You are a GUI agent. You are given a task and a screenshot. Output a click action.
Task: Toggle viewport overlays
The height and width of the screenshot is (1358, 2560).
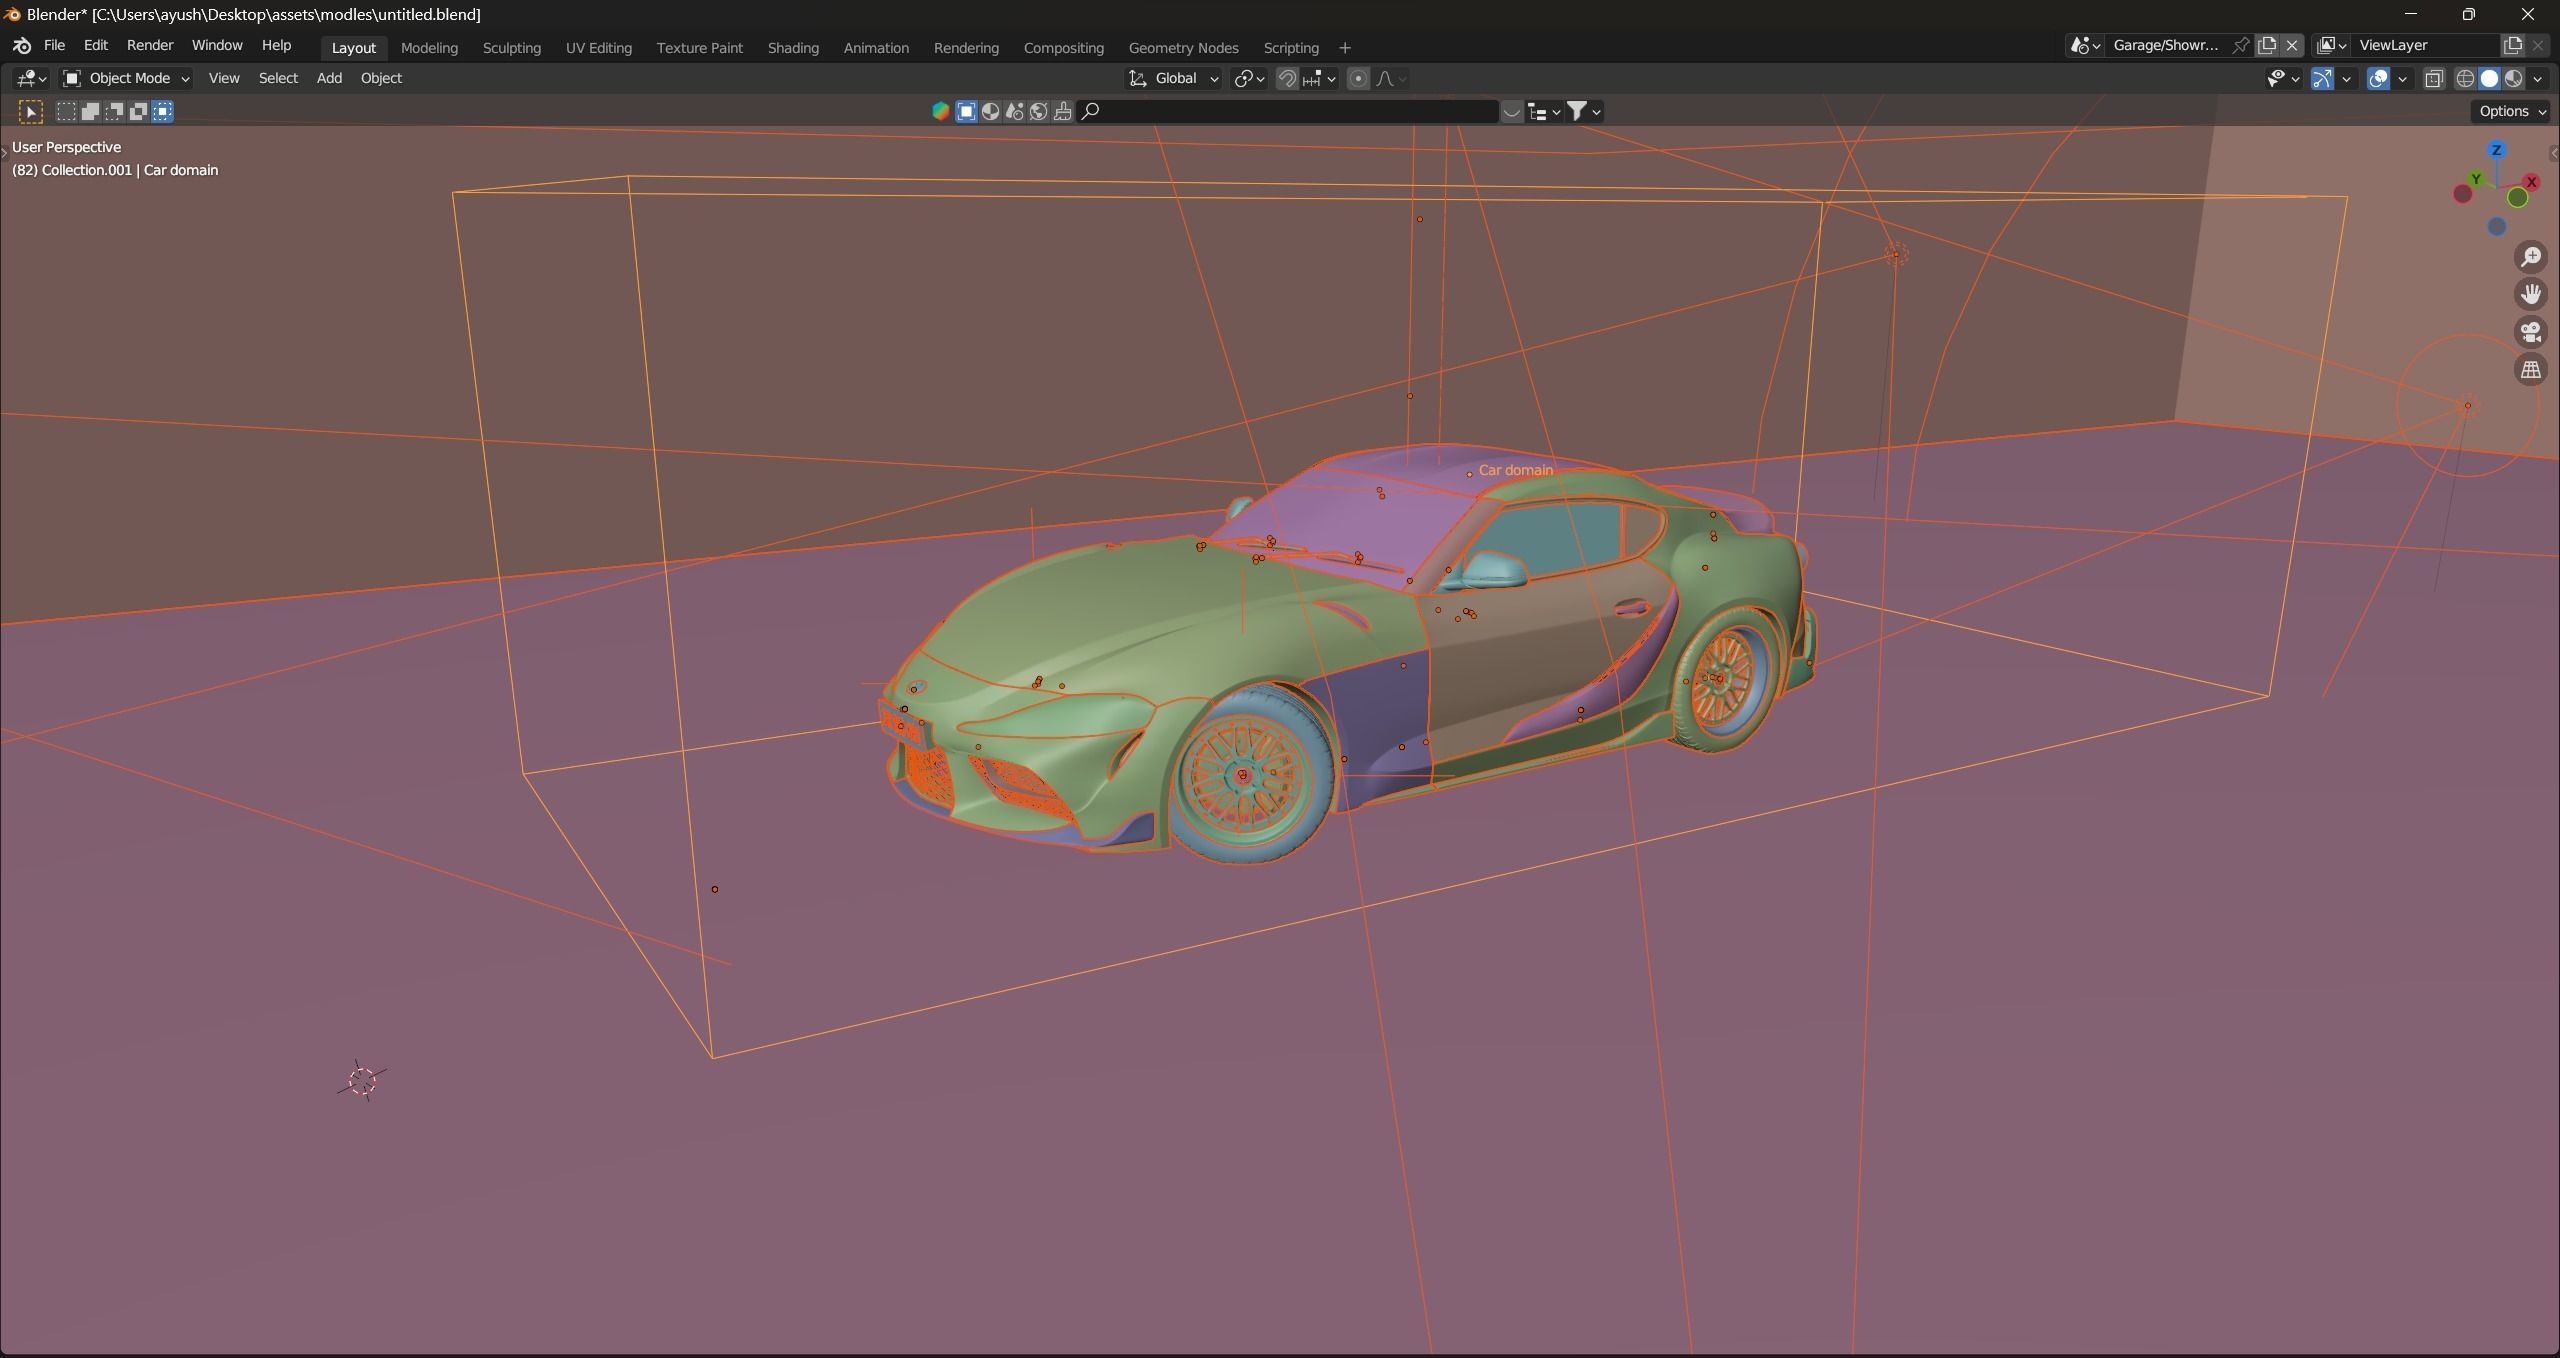point(2378,78)
